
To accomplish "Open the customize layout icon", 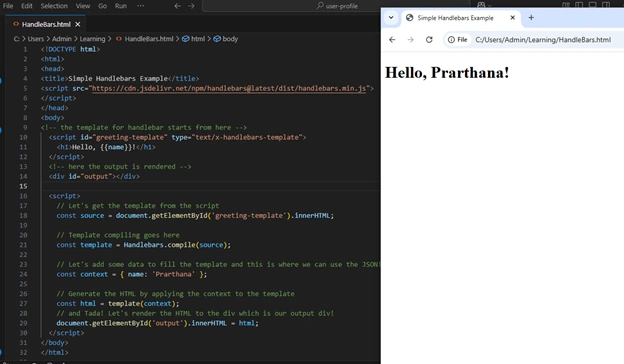I will click(566, 5).
